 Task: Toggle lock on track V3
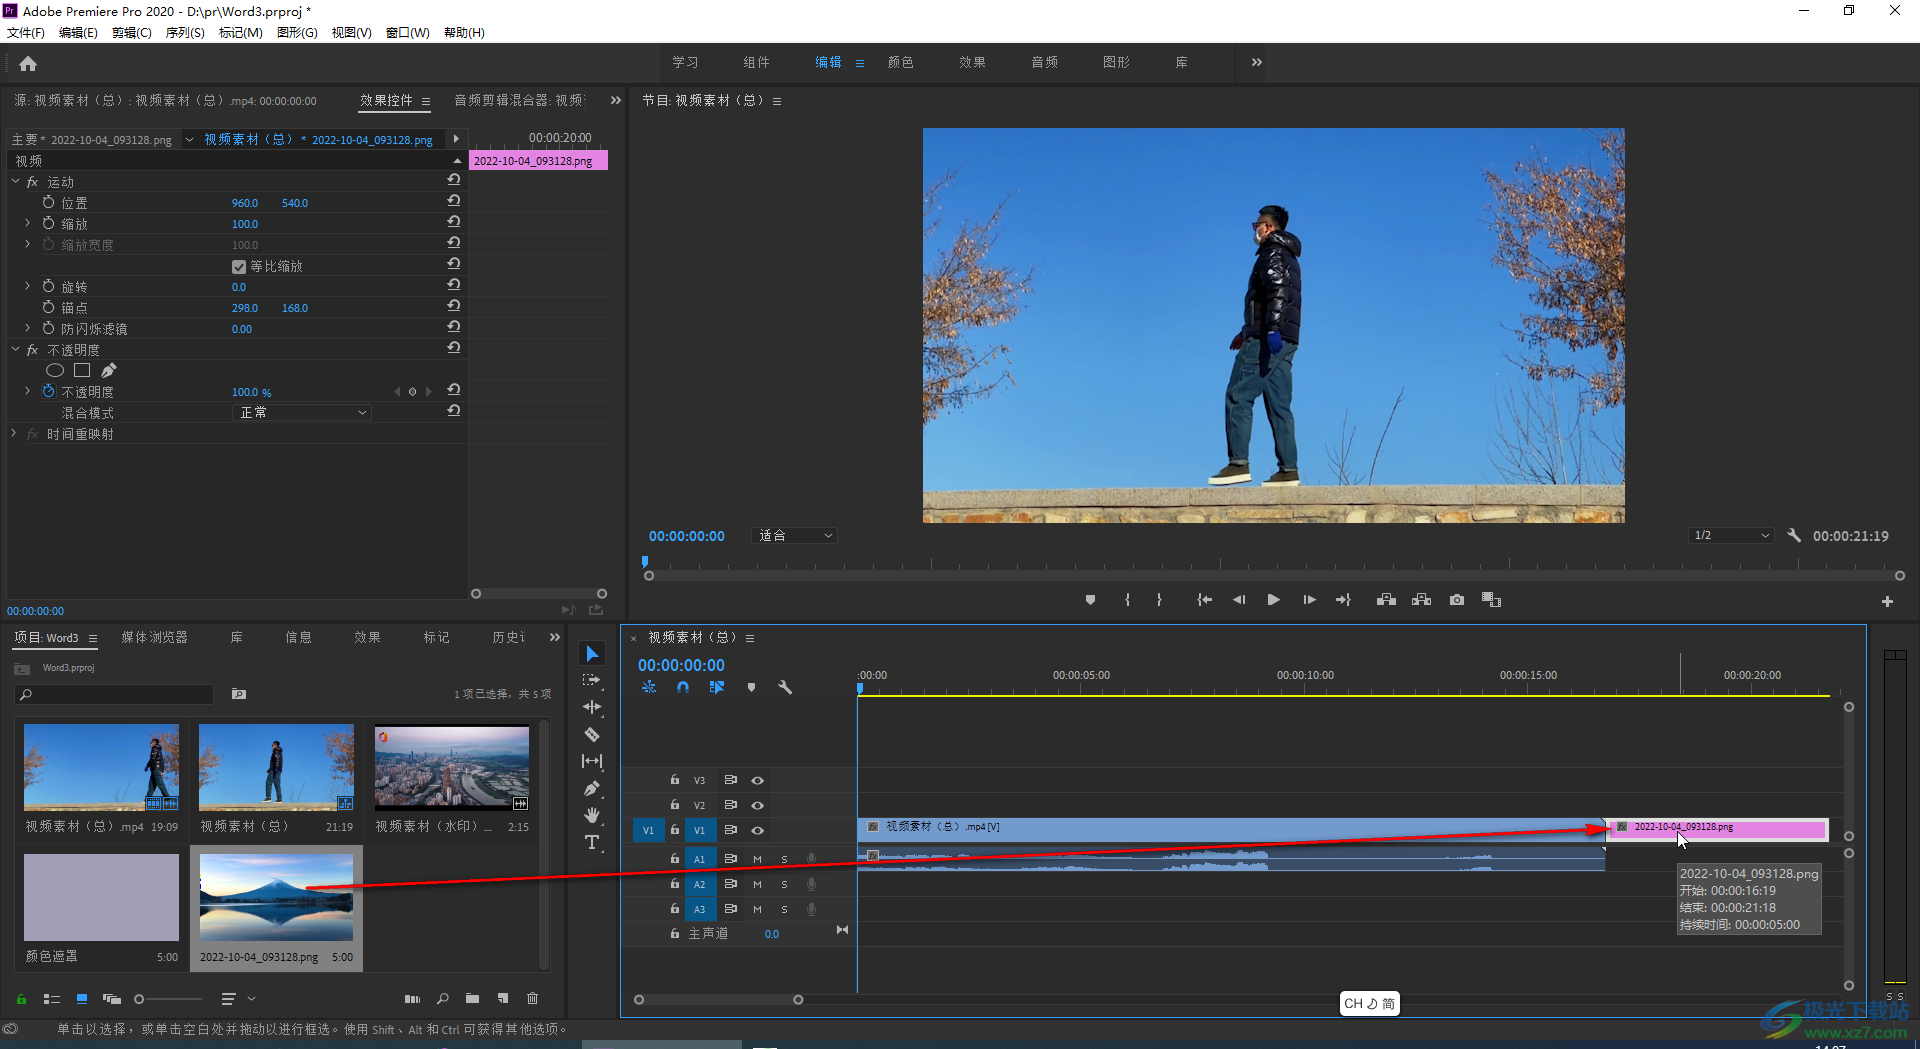(x=675, y=780)
